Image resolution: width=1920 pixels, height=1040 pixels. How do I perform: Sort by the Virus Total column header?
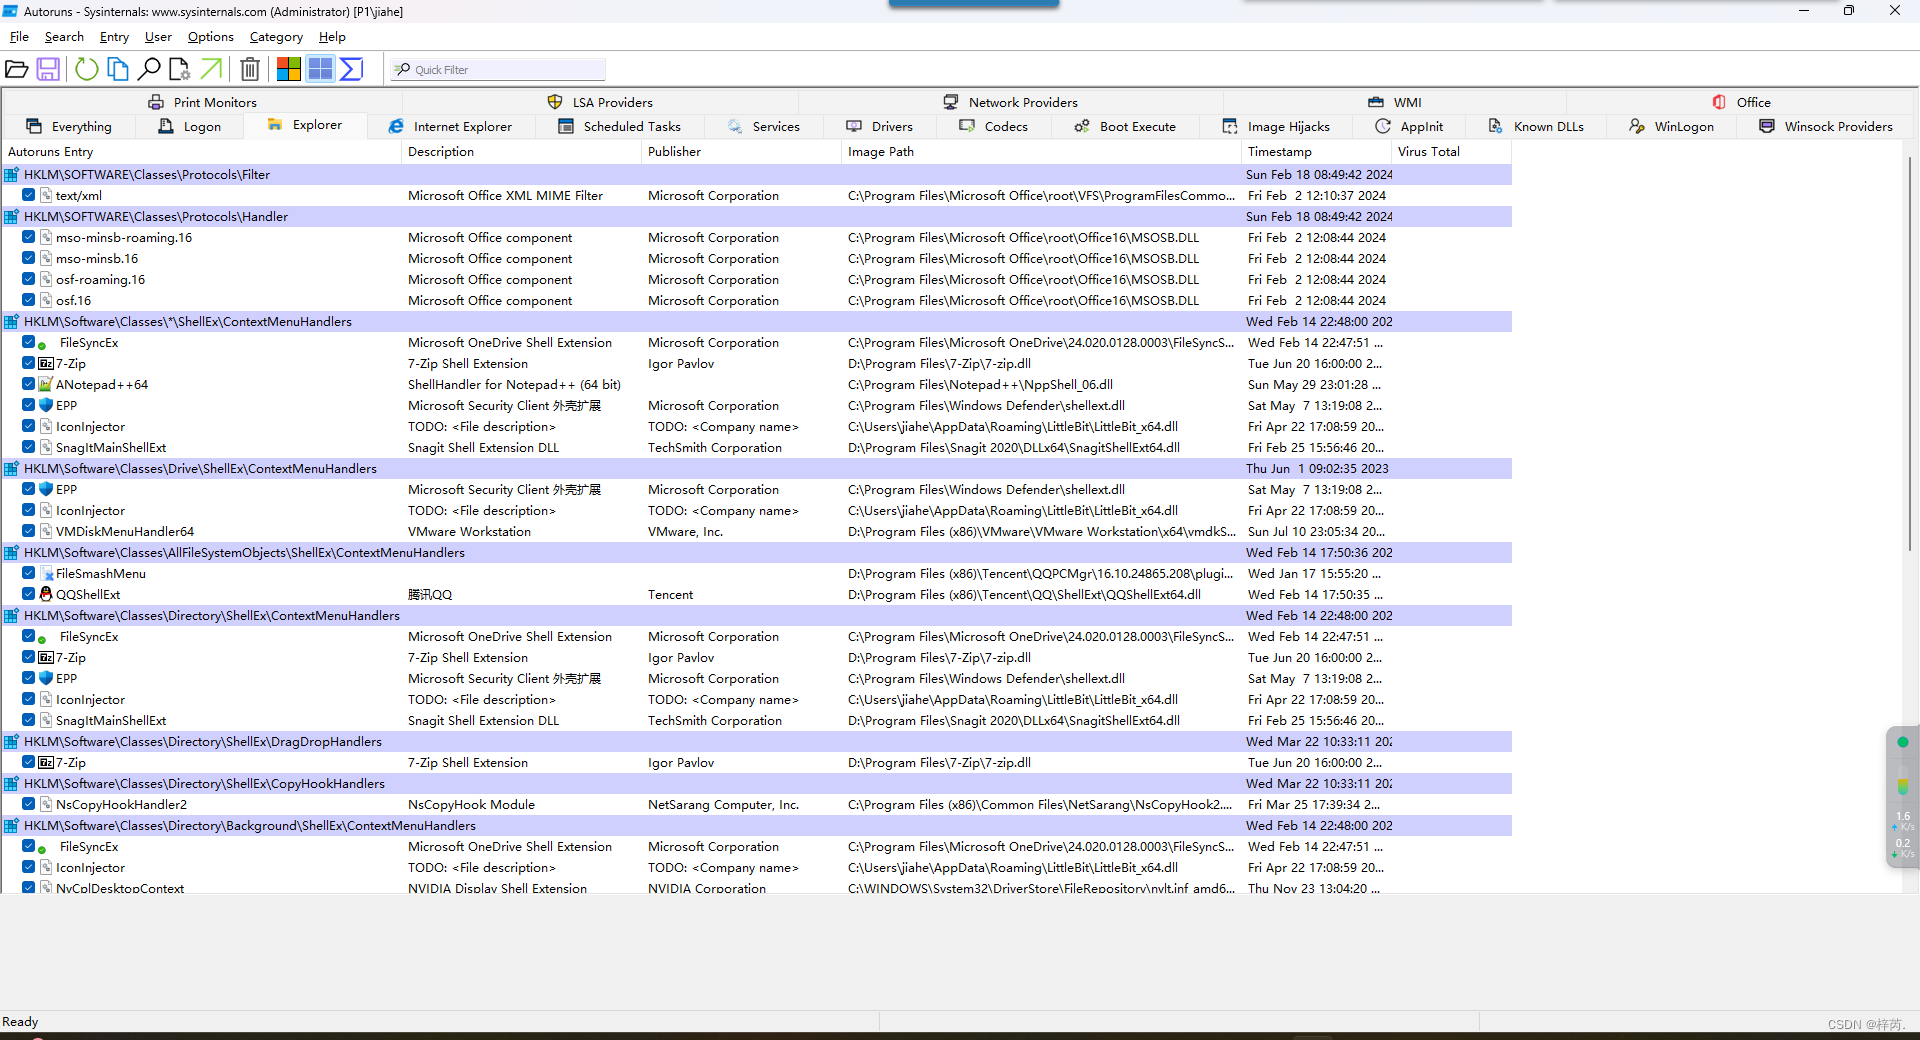pos(1451,152)
